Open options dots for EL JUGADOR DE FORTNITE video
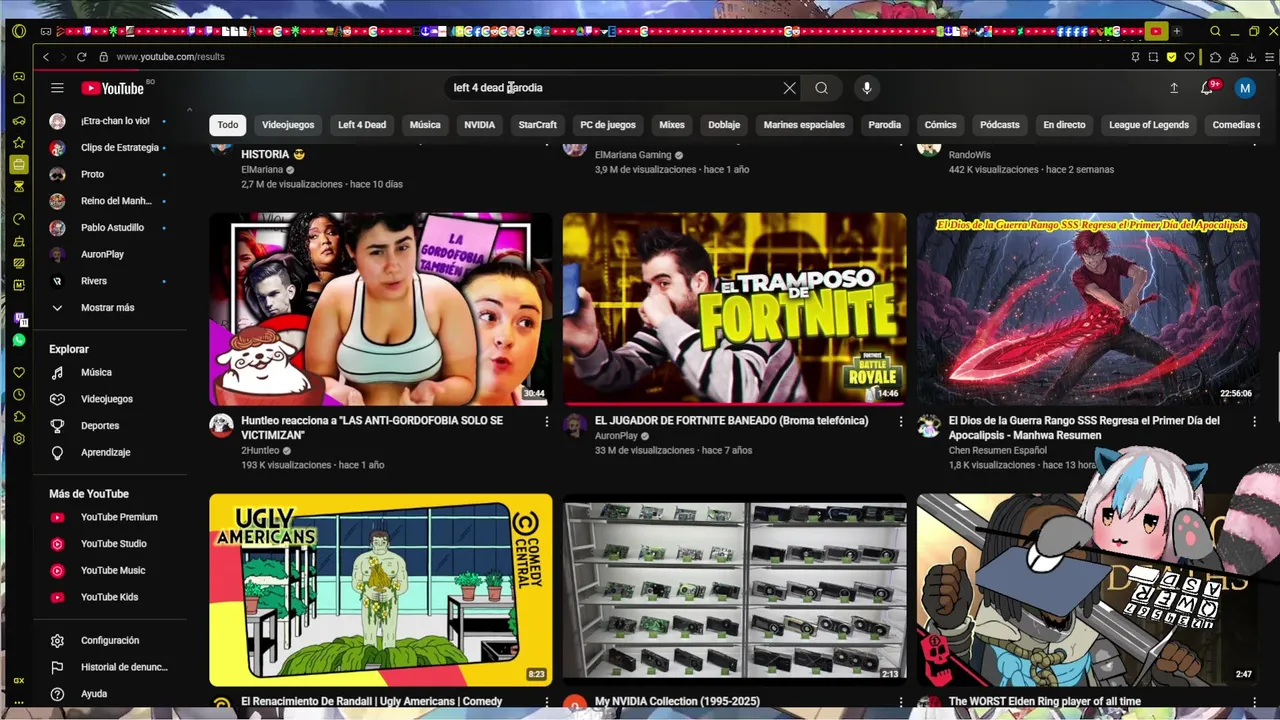 (x=900, y=422)
